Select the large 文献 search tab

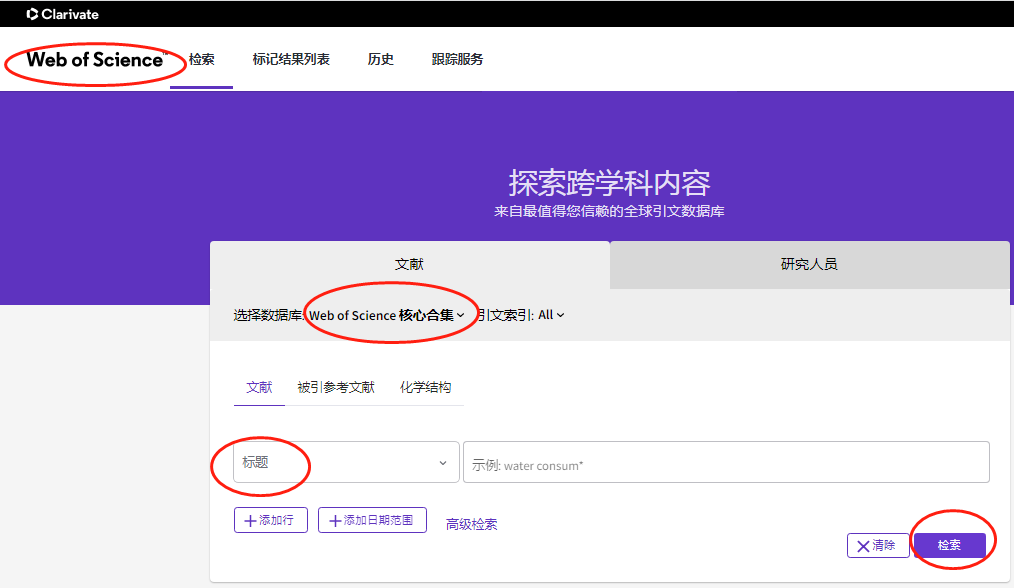coord(409,265)
